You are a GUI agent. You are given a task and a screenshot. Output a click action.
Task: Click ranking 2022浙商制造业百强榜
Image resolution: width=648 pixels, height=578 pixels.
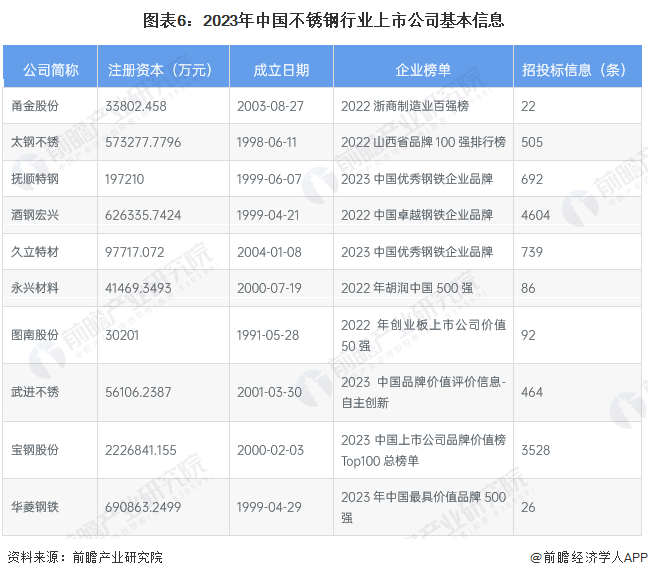(405, 106)
